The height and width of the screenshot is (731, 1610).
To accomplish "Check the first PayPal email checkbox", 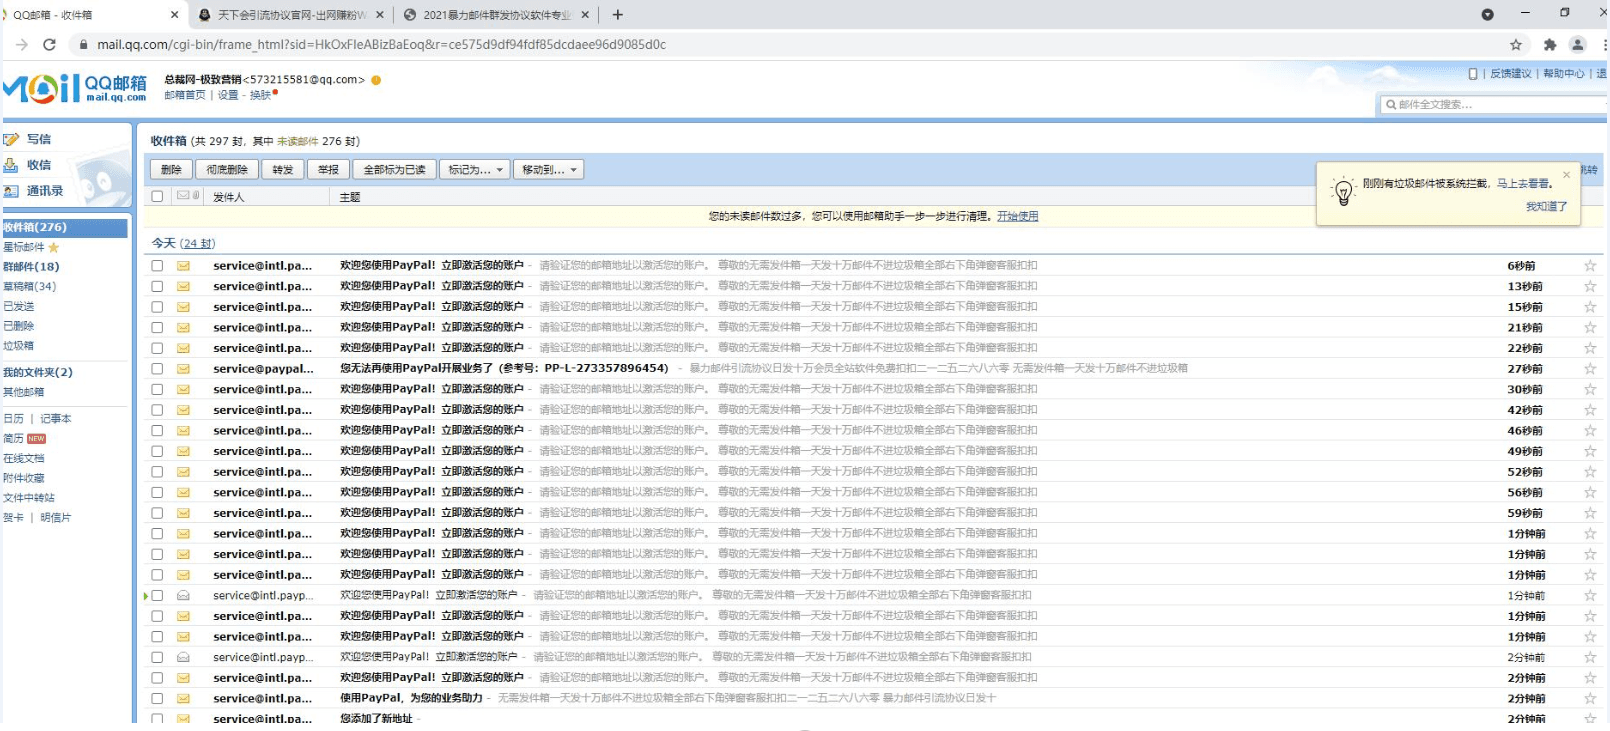I will click(x=157, y=266).
